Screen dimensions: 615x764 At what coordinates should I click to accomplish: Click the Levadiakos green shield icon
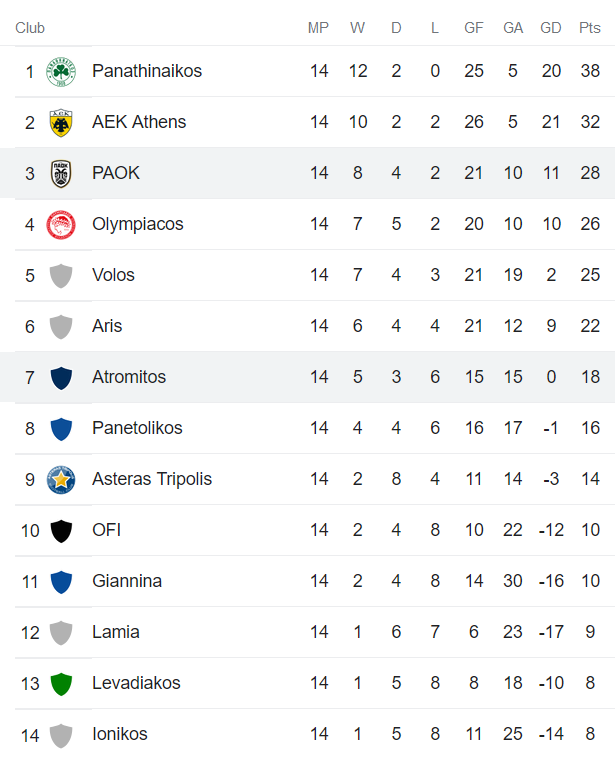61,683
